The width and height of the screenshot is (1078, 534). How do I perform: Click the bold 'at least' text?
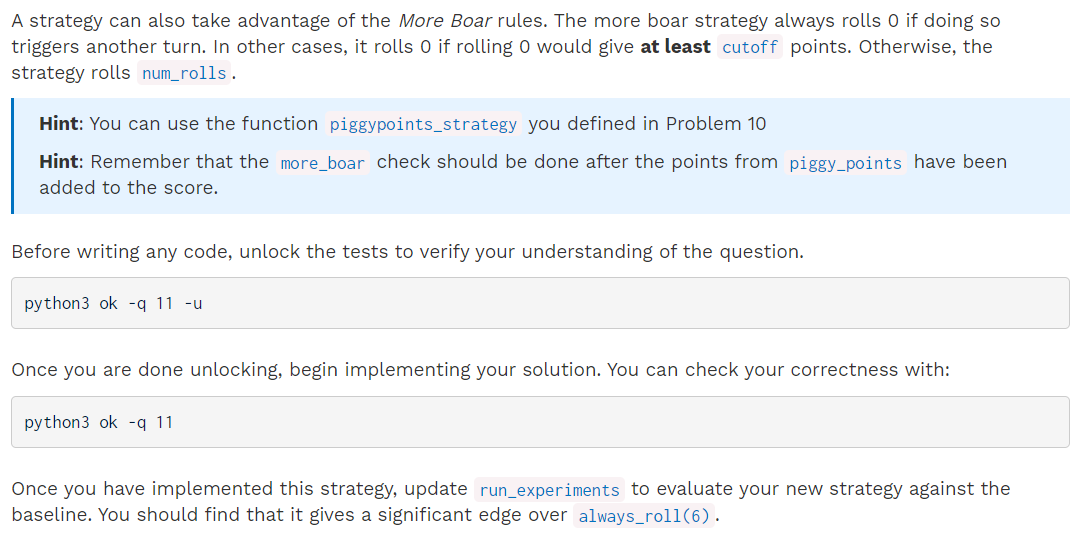675,47
